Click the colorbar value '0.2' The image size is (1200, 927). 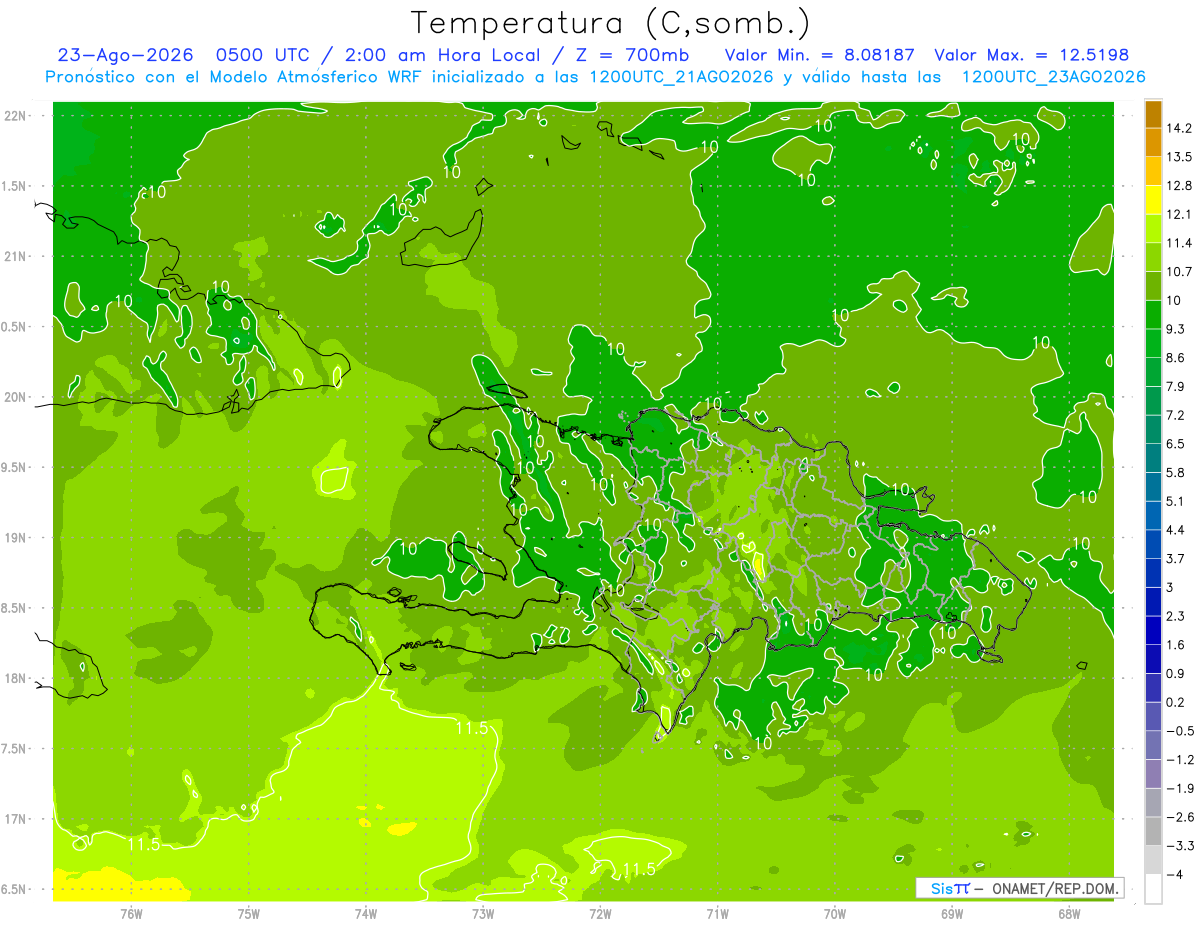coord(1177,702)
